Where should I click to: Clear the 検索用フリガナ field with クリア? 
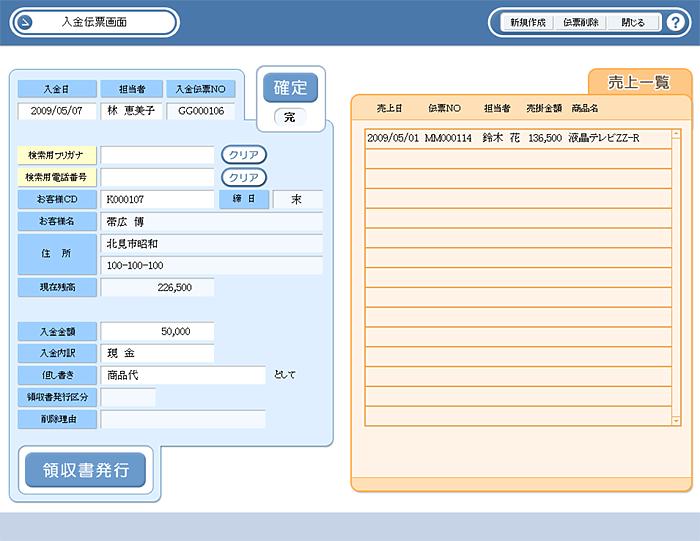pos(243,155)
